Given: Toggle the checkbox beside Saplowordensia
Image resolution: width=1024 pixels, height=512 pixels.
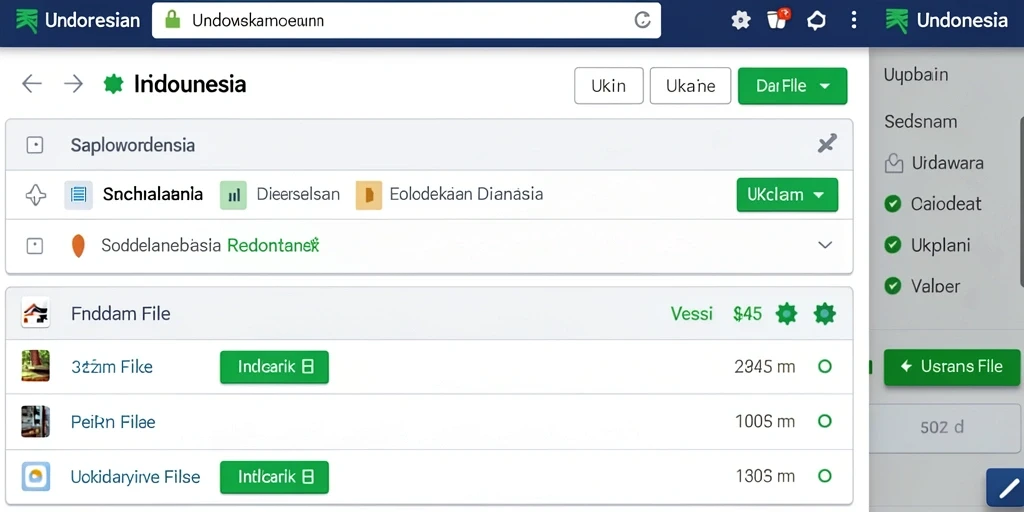Looking at the screenshot, I should [35, 145].
